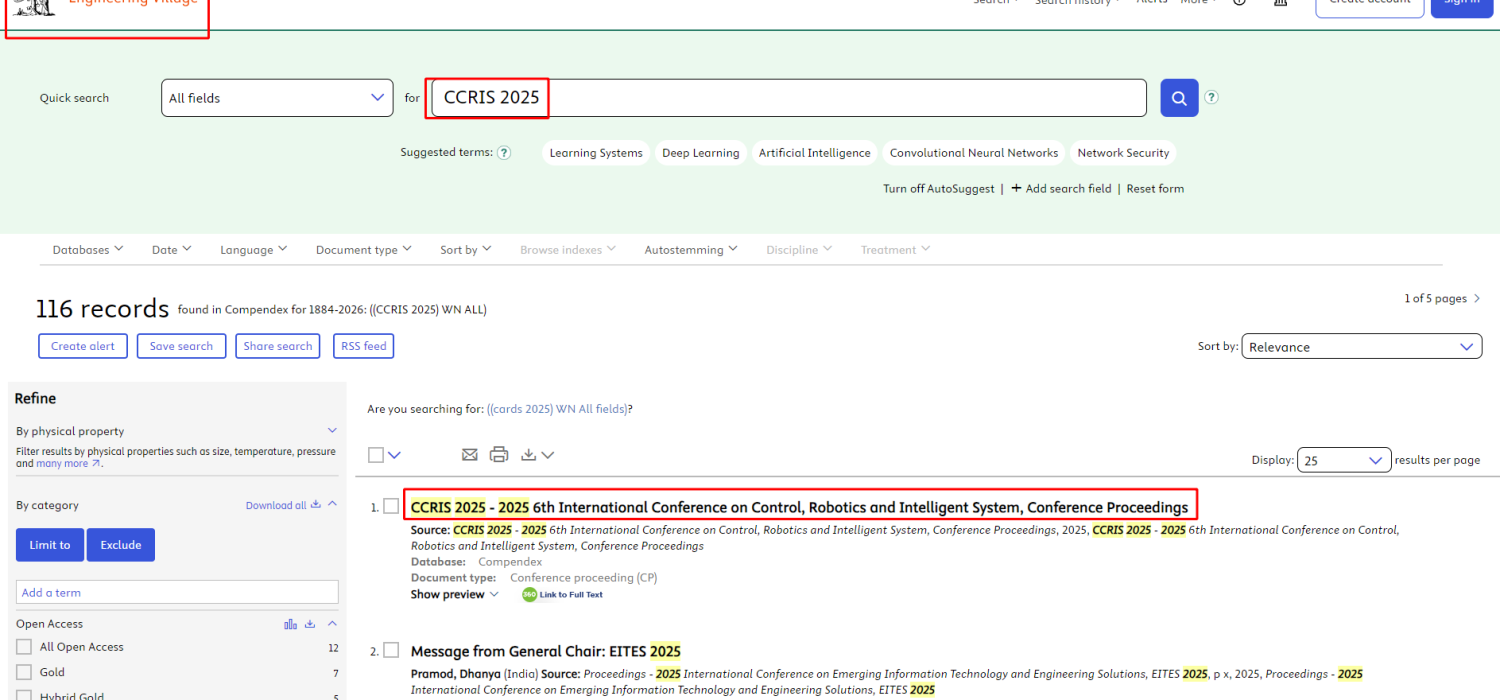Print selected records with the printer icon
Viewport: 1500px width, 700px height.
pos(499,454)
